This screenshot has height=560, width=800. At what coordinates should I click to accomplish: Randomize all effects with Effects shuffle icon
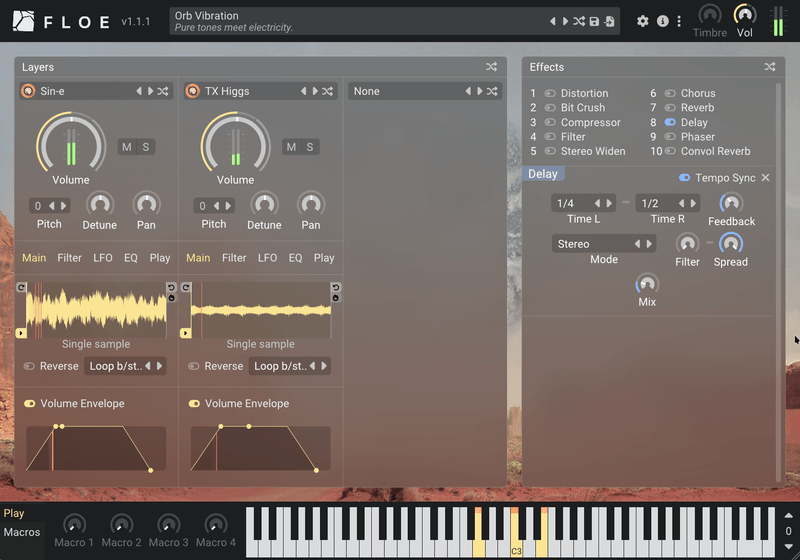(770, 67)
